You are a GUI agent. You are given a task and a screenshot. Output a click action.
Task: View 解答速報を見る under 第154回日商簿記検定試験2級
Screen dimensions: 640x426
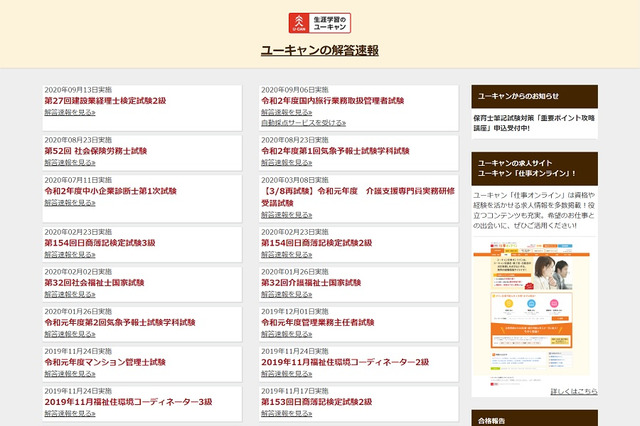tap(287, 254)
